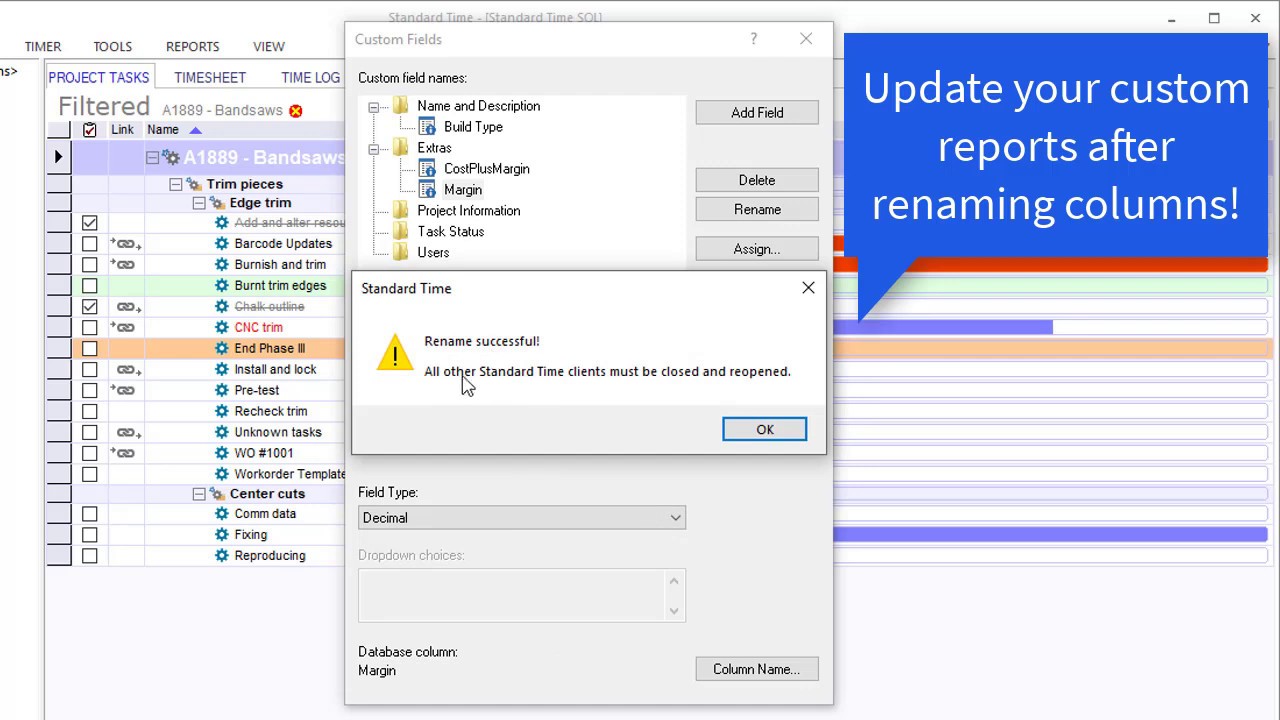Close the Standard Time message dialog
The height and width of the screenshot is (720, 1280).
point(808,288)
